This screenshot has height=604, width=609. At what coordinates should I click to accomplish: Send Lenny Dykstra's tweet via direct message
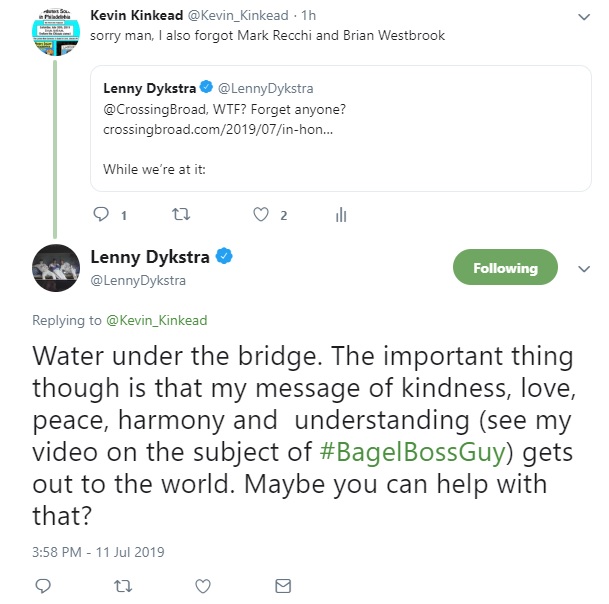[283, 584]
